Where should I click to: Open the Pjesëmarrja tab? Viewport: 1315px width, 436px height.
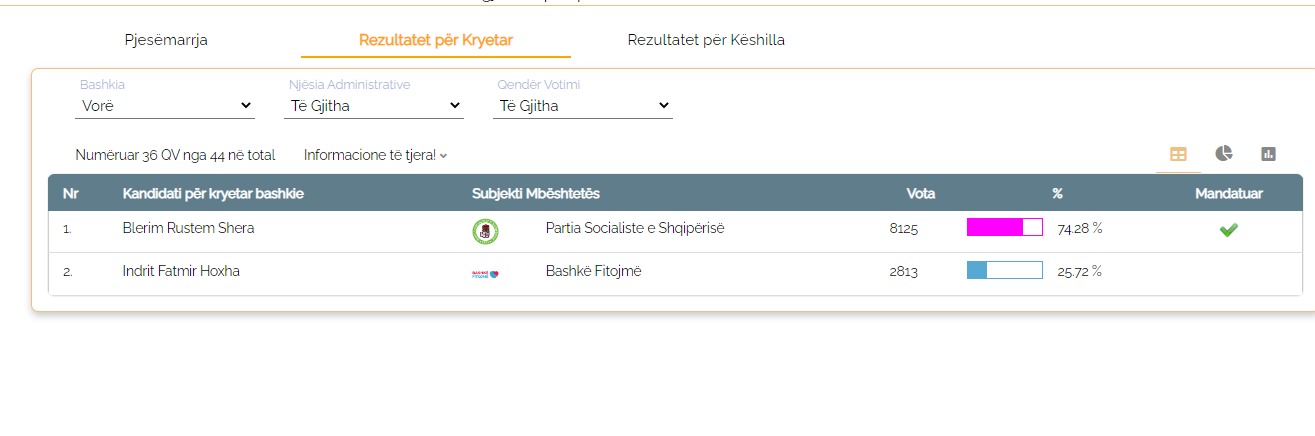click(166, 40)
